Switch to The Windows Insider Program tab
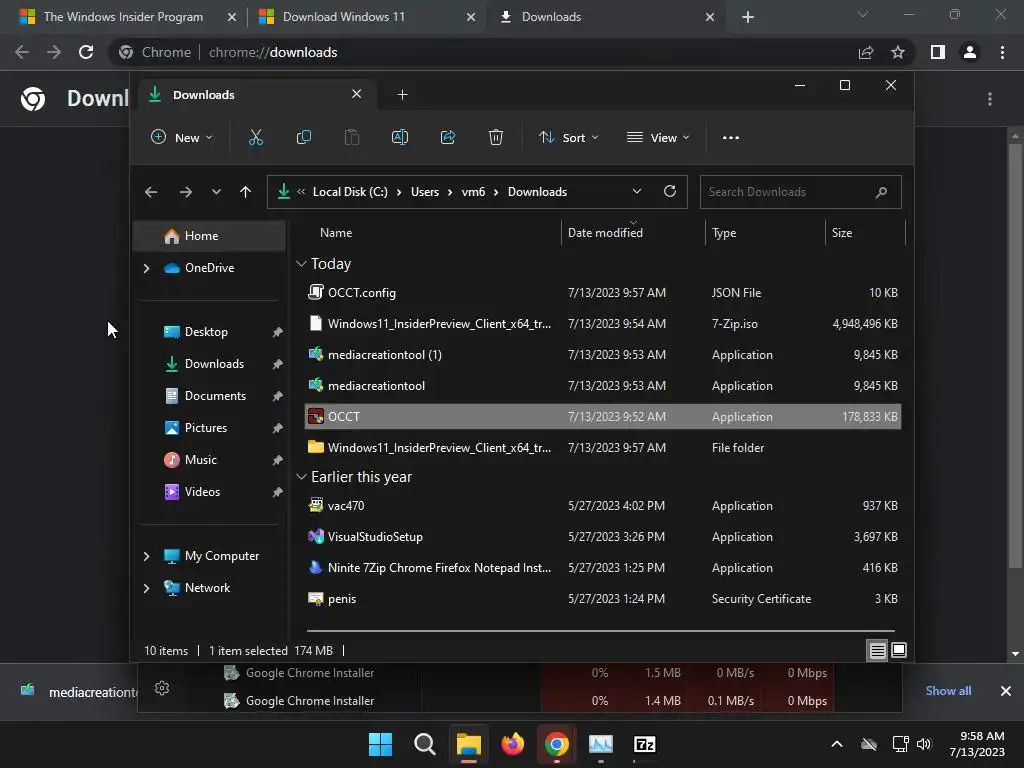This screenshot has width=1024, height=768. [x=125, y=17]
